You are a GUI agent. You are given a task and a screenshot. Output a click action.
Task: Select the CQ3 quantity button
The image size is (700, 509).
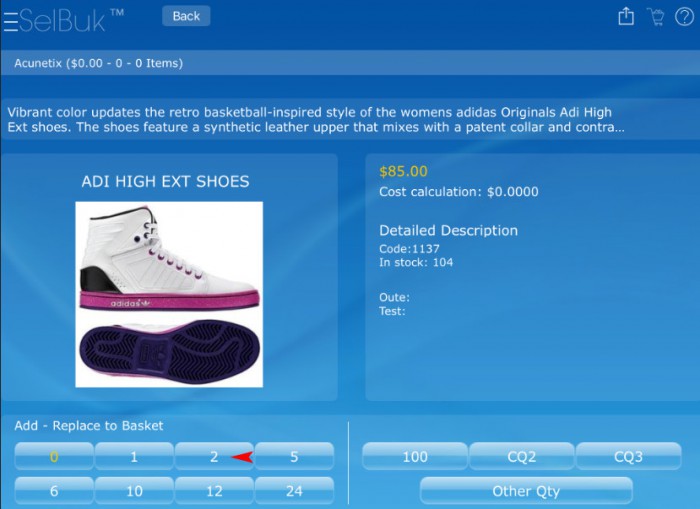pos(629,456)
